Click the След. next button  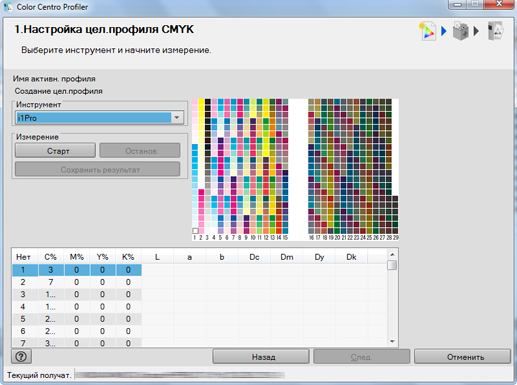coord(362,357)
